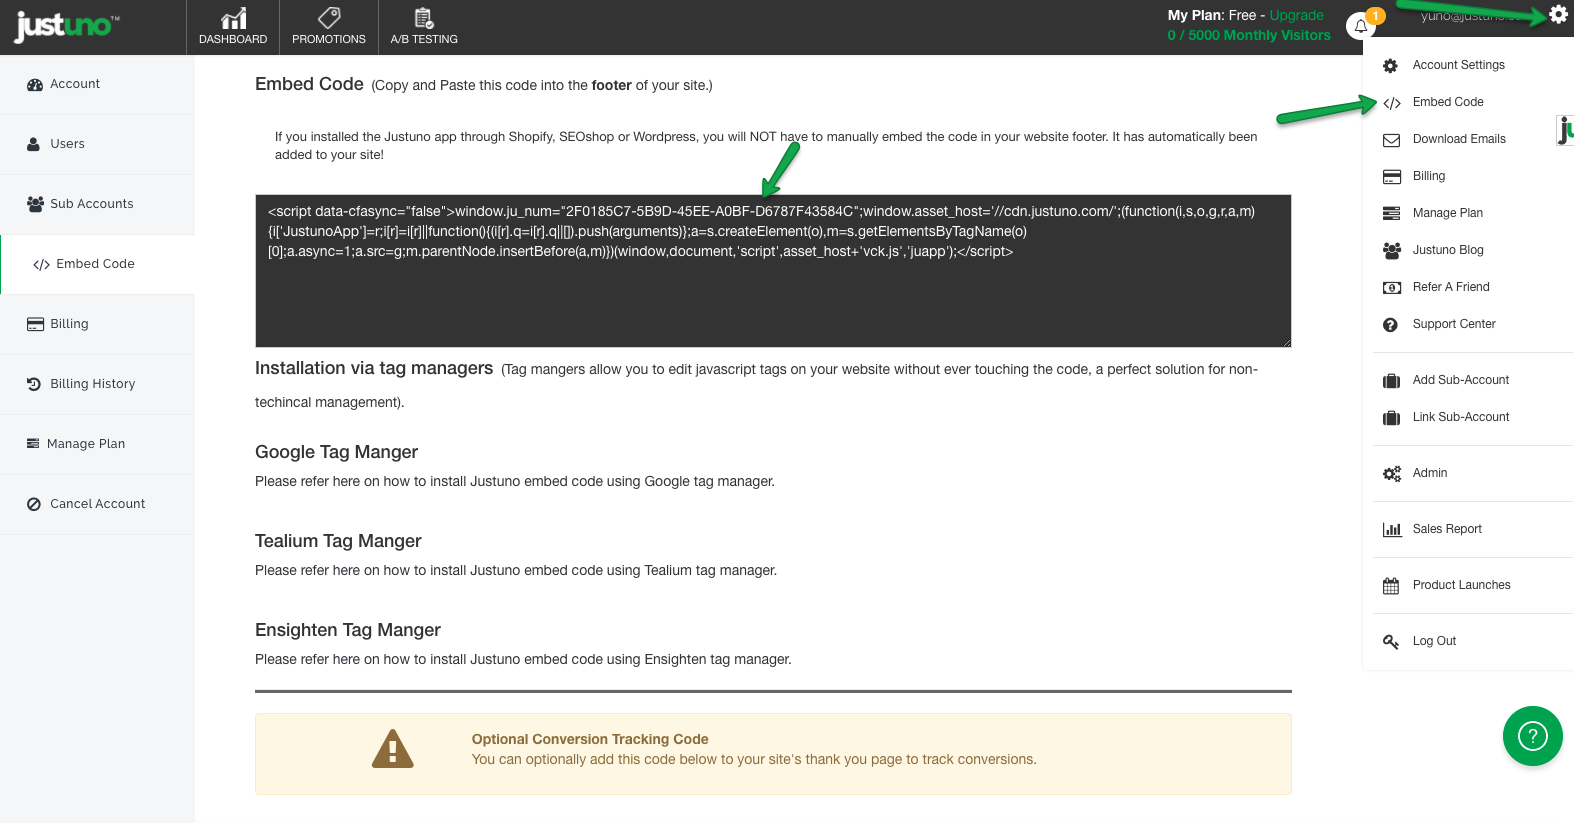Click the Billing History clock icon
Screen dimensions: 1574x823
coord(34,384)
